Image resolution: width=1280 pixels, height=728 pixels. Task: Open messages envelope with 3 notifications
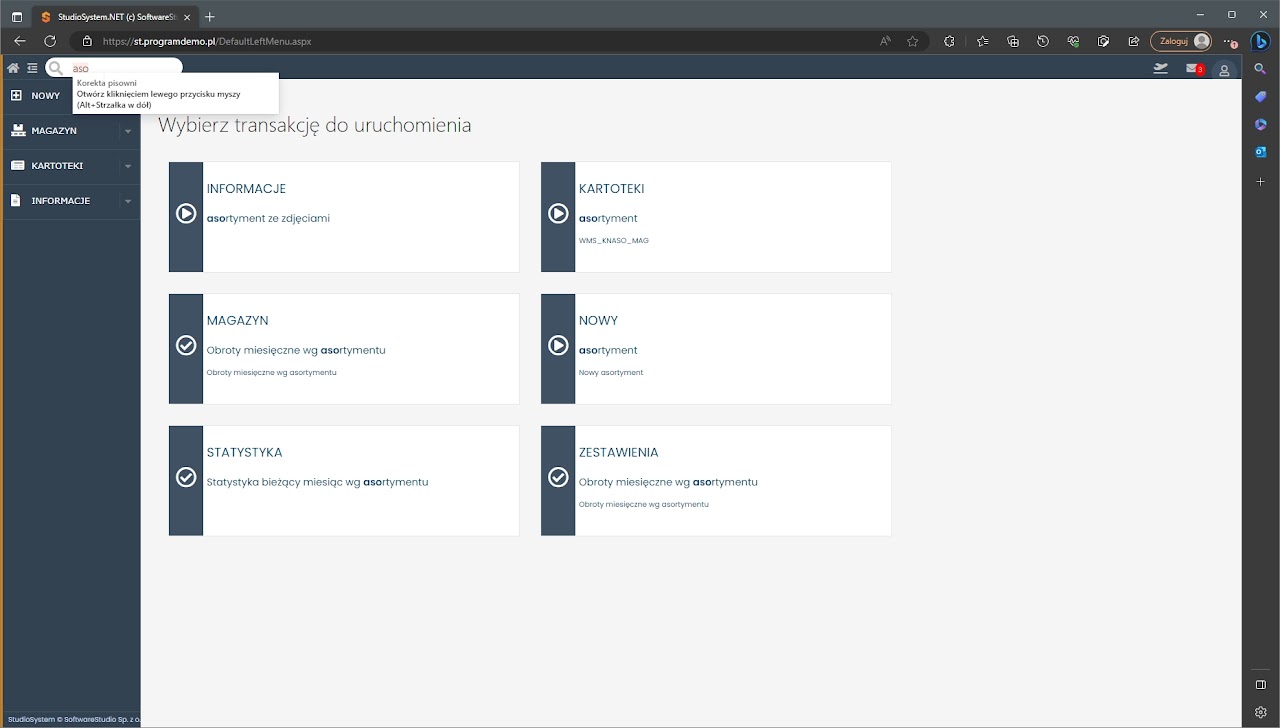(1193, 69)
